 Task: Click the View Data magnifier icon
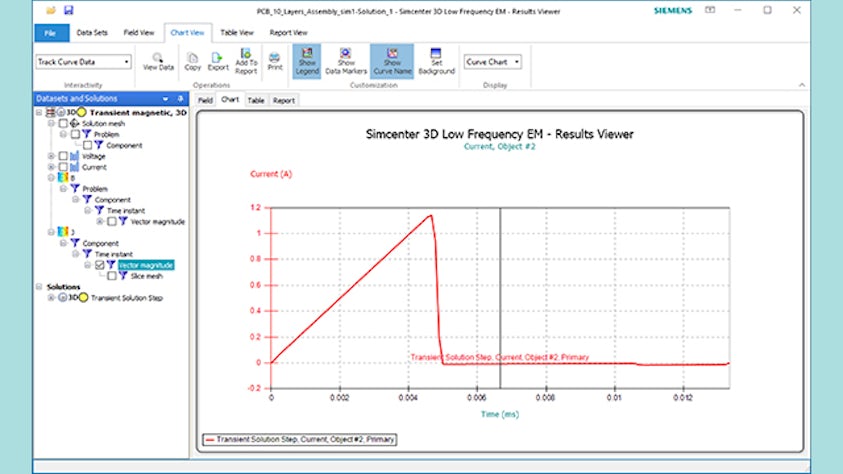pyautogui.click(x=158, y=57)
